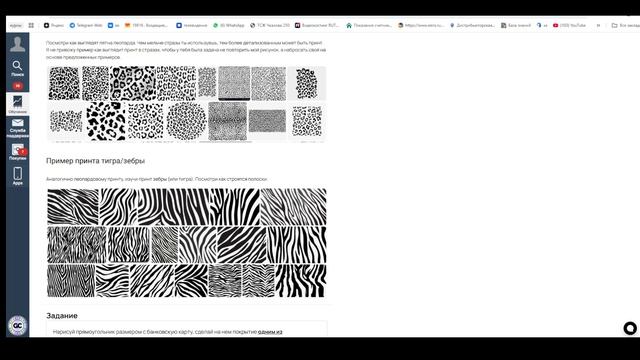Show more bookmarks via overflow chevron

598,25
